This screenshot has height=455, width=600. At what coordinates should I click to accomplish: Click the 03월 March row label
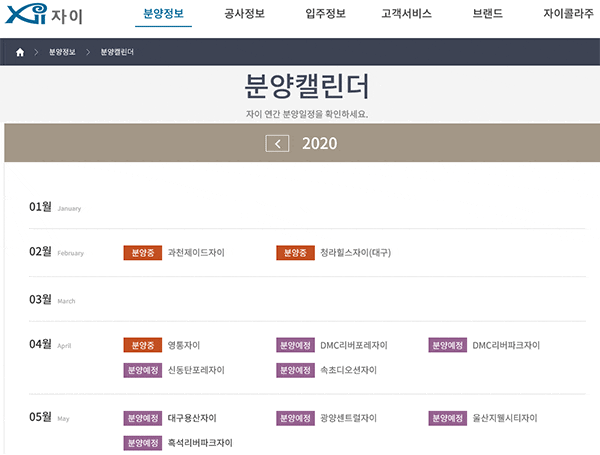[52, 300]
